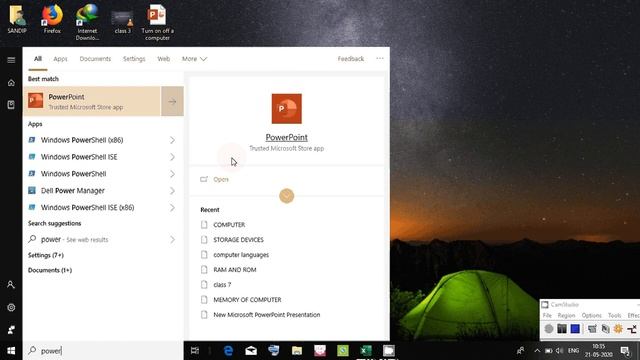Open Task View on the taskbar

(195, 351)
